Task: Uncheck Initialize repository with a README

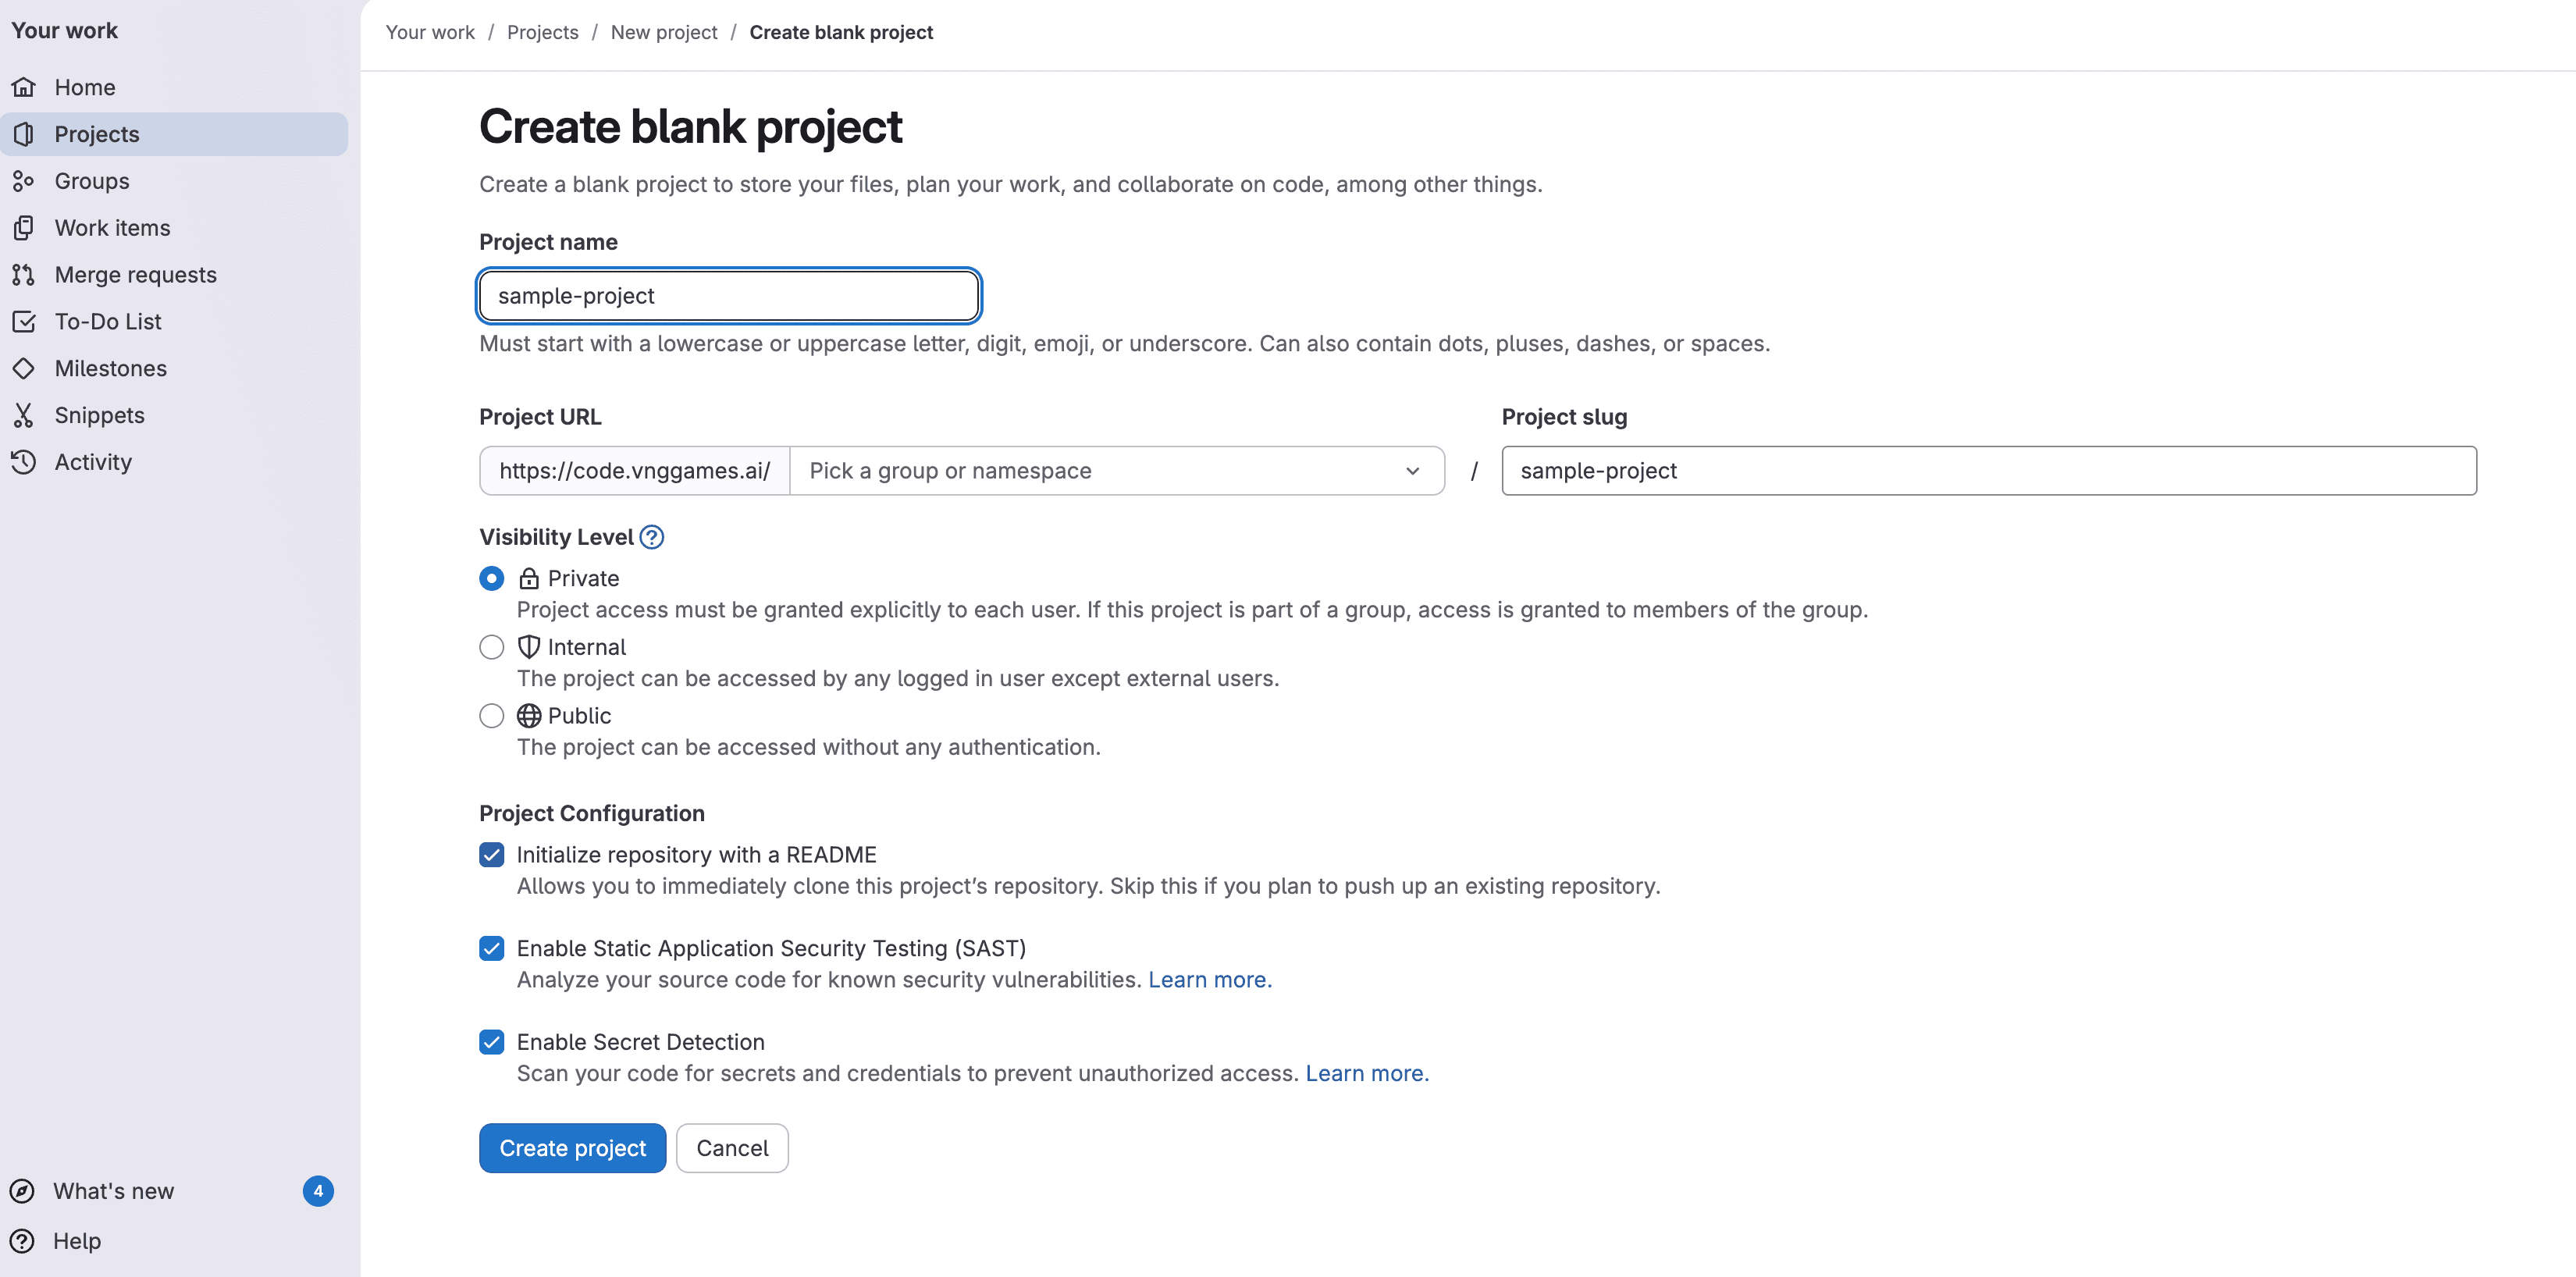Action: pyautogui.click(x=491, y=854)
